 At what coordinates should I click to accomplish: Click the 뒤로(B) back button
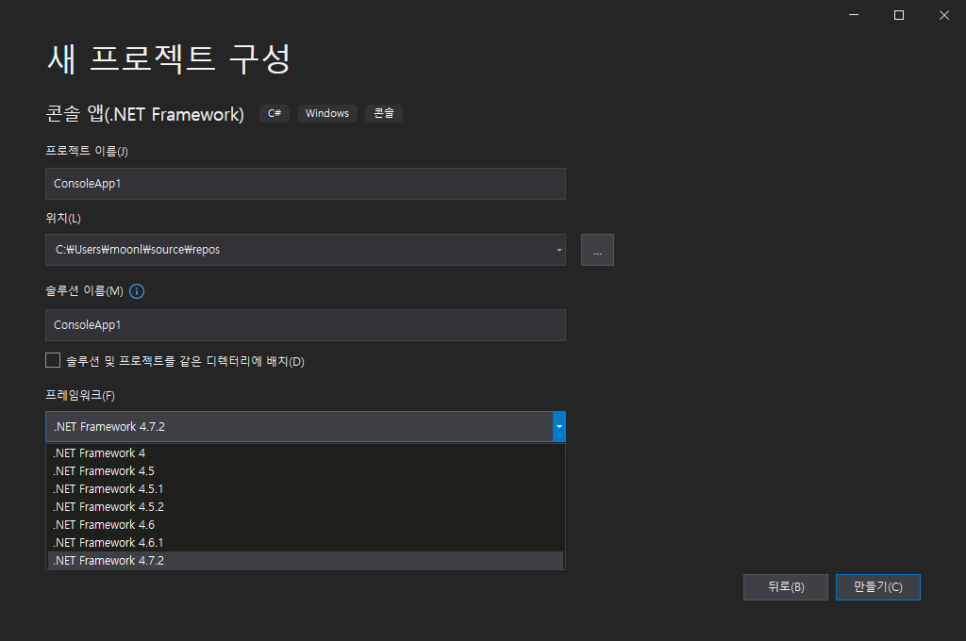click(785, 587)
